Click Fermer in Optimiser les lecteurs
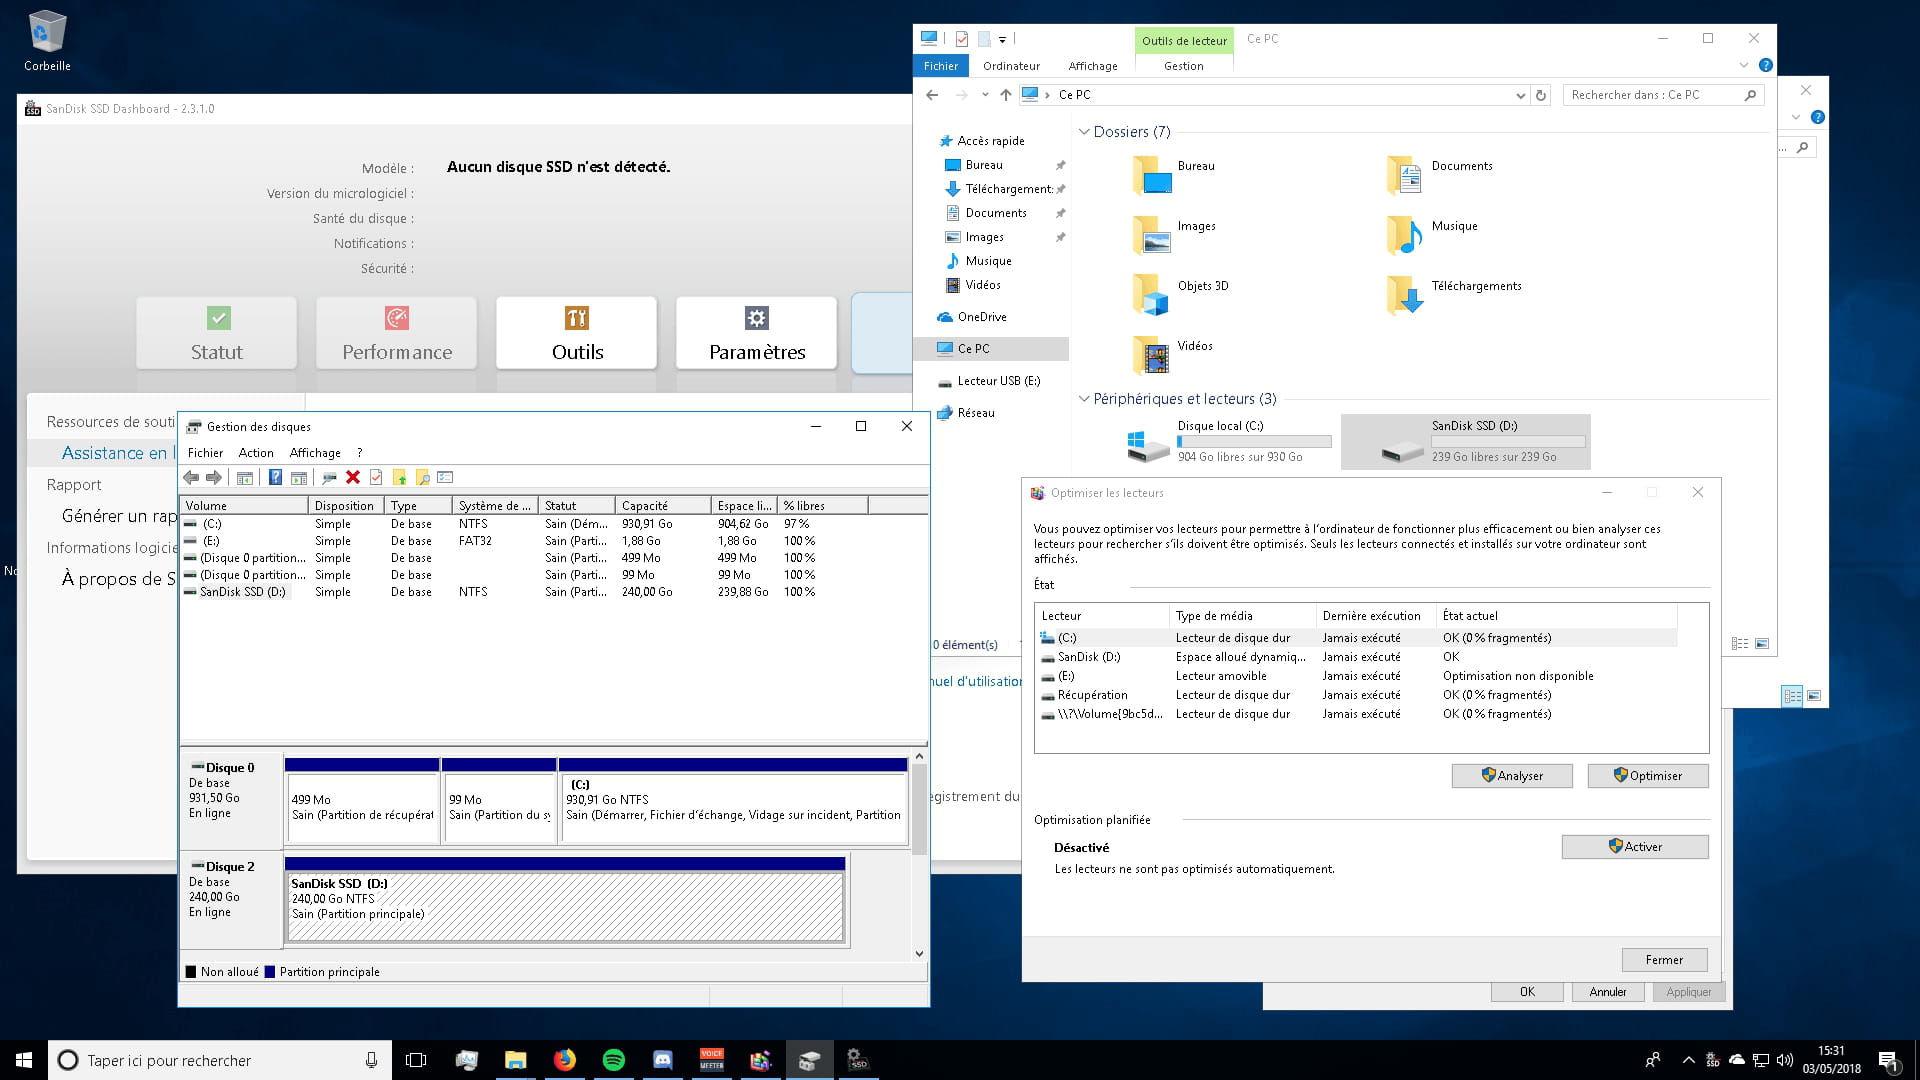This screenshot has width=1920, height=1080. tap(1664, 960)
